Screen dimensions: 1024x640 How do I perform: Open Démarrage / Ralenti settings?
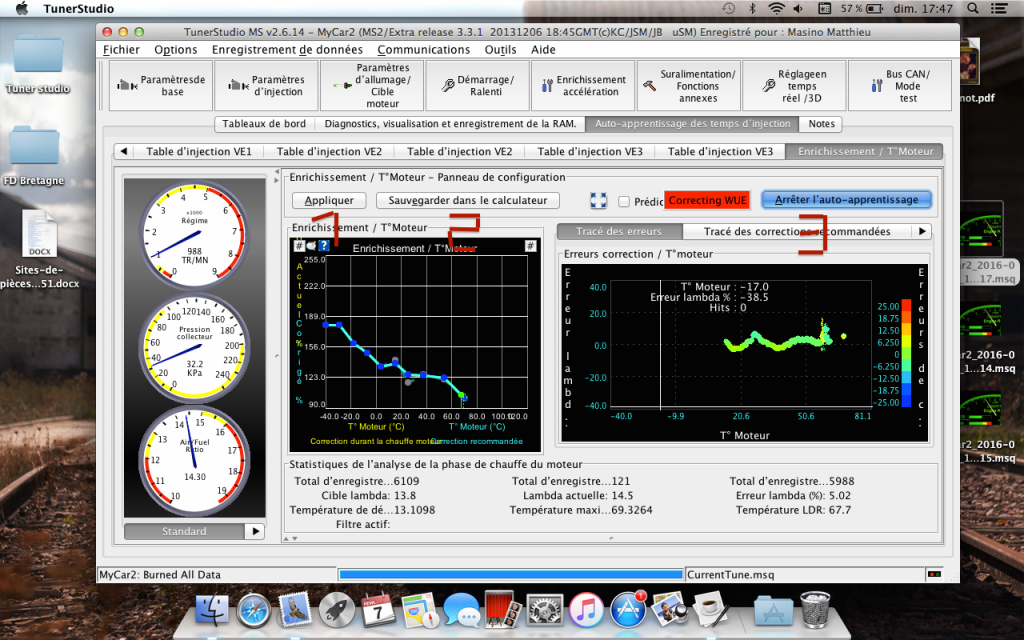tap(477, 86)
